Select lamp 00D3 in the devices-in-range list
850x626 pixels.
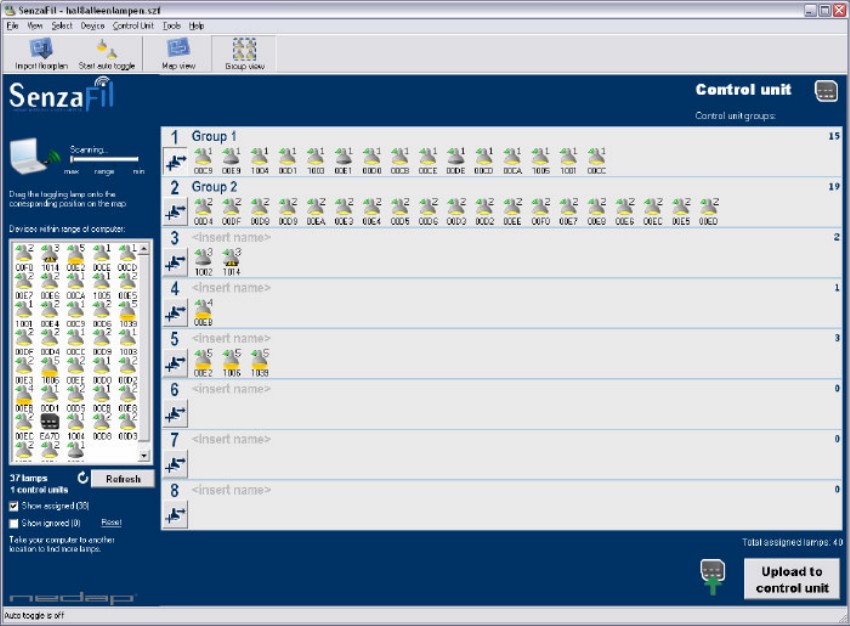(128, 425)
